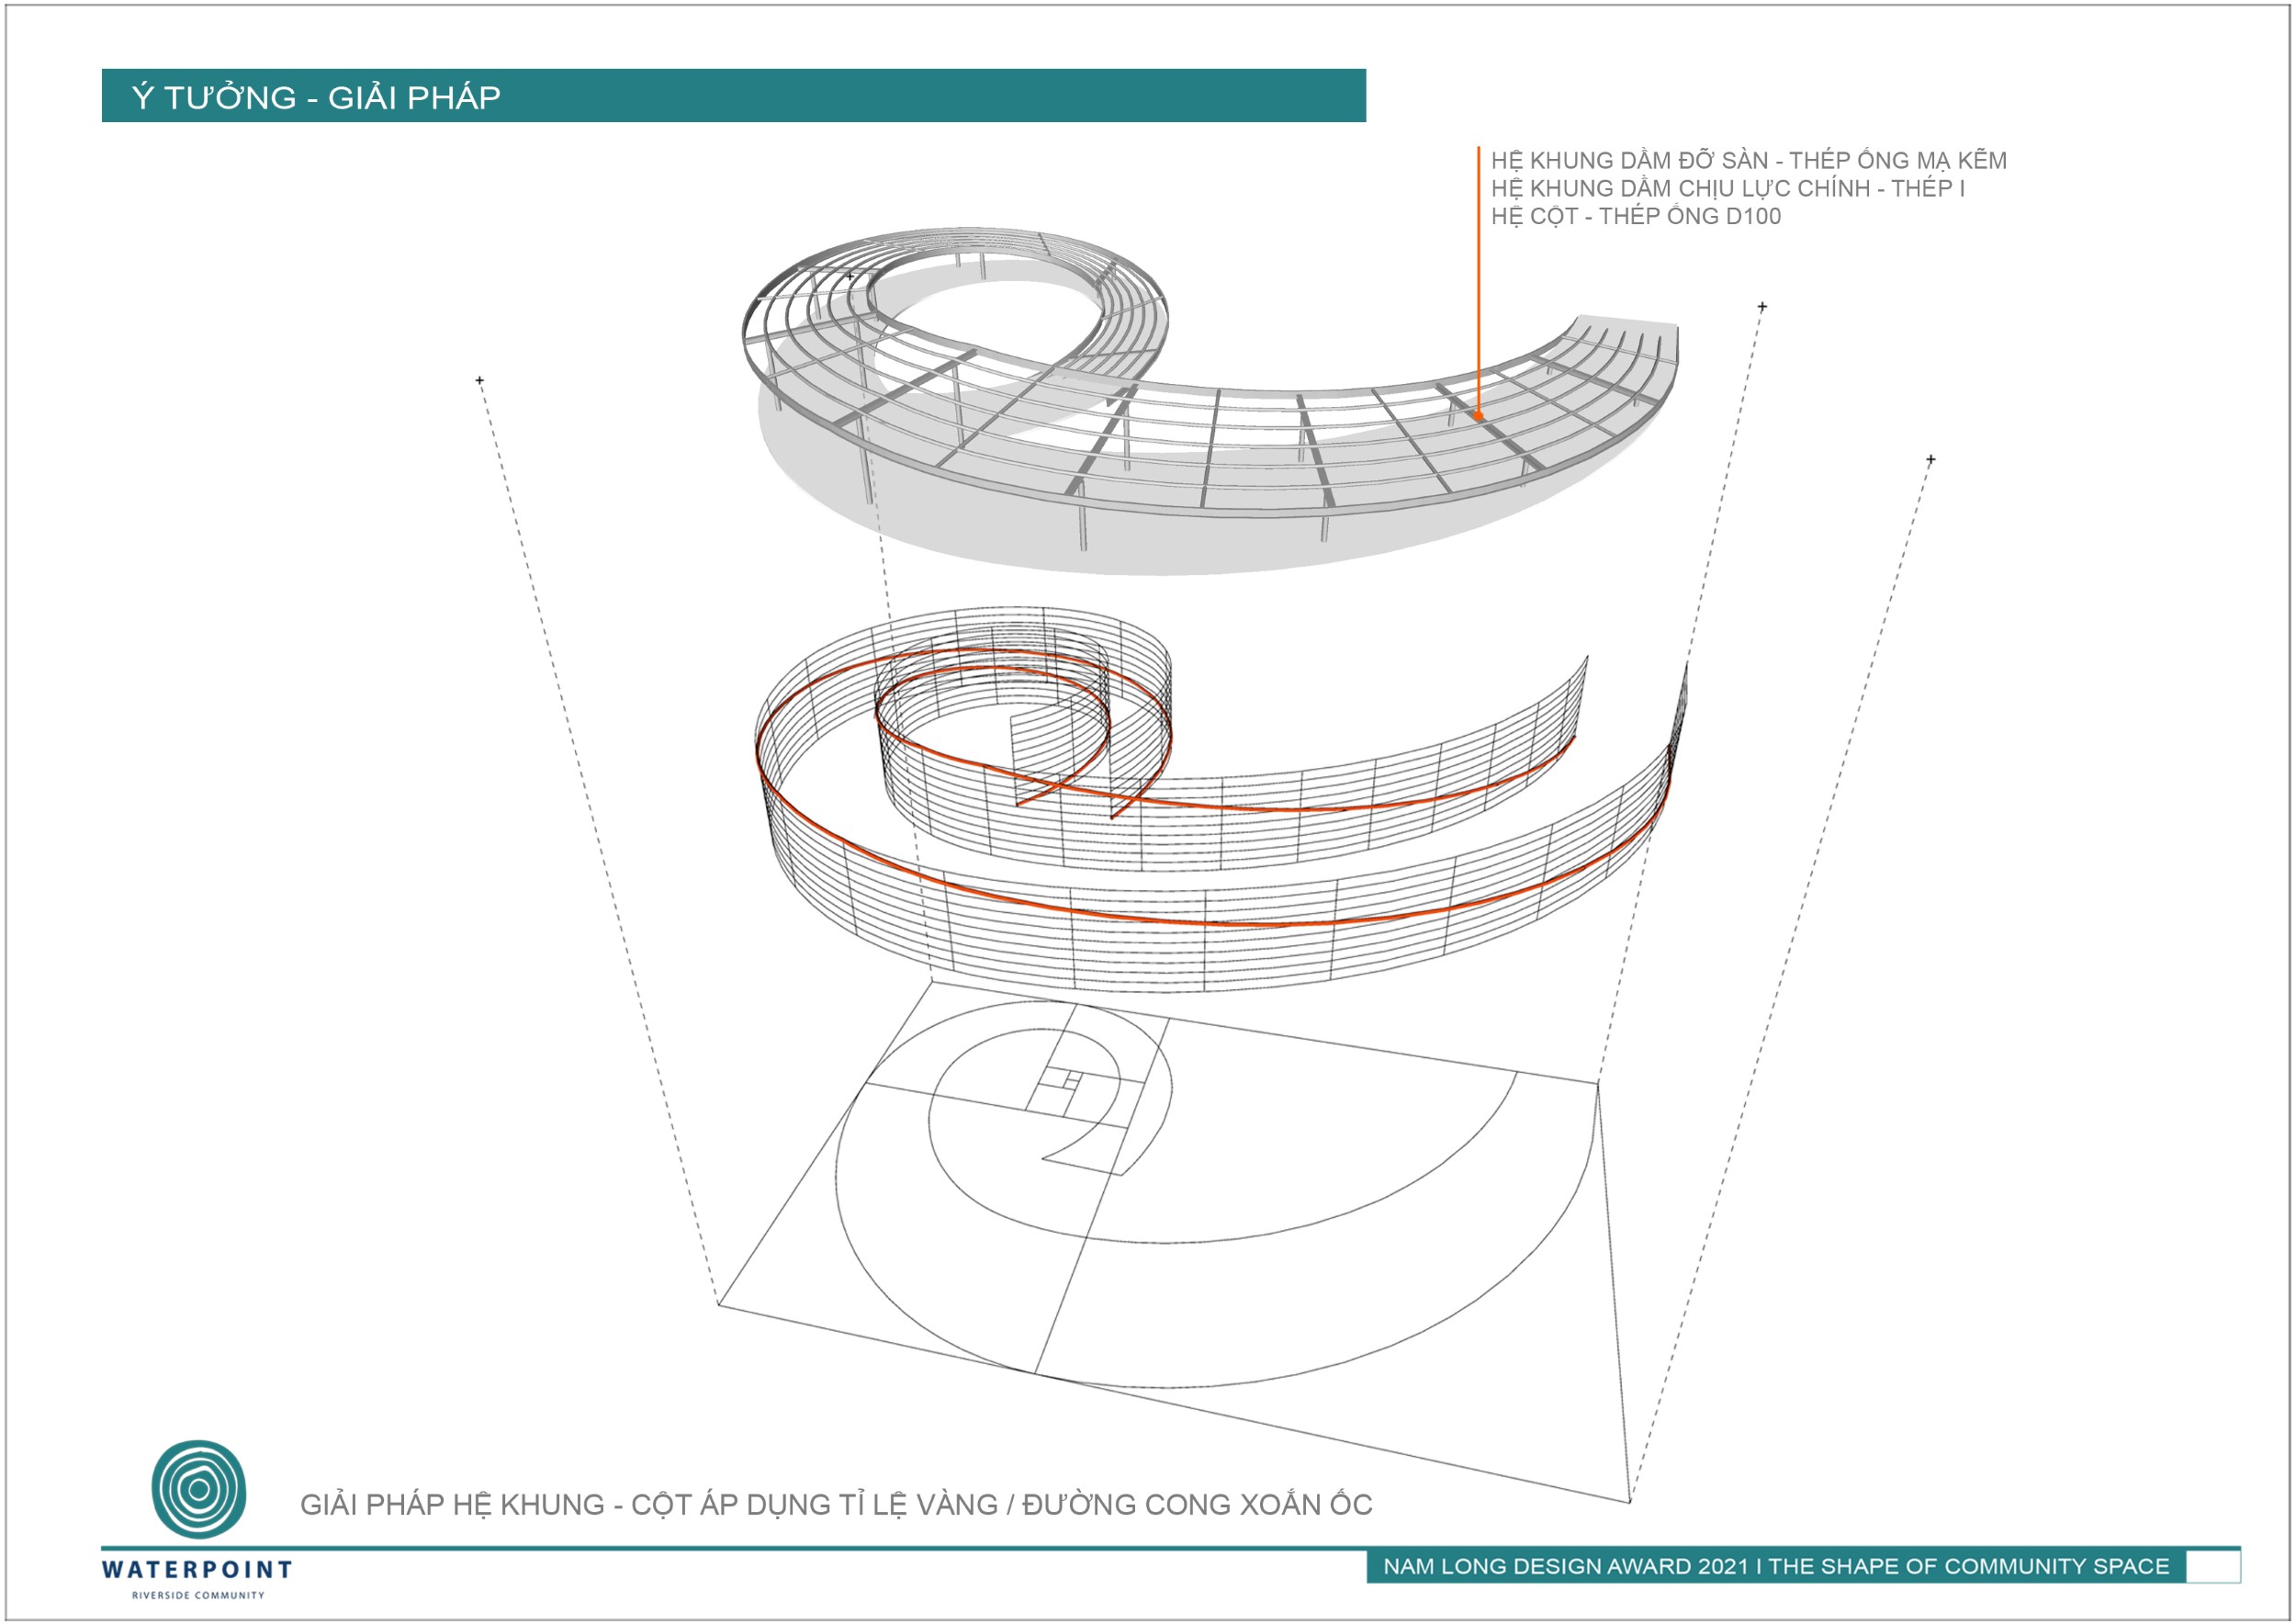Click the white box at the footer bar's end
2296x1624 pixels.
(2213, 1566)
